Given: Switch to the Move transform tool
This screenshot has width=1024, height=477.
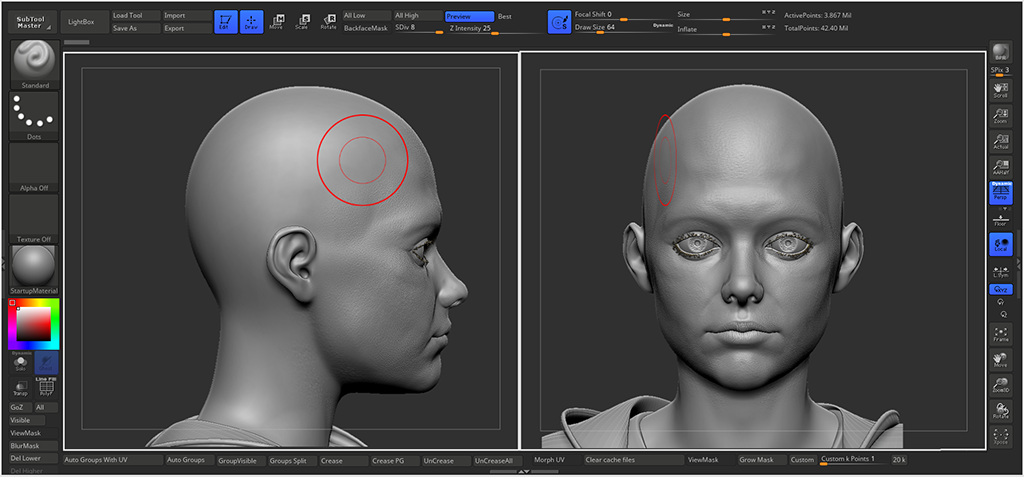Looking at the screenshot, I should (276, 21).
